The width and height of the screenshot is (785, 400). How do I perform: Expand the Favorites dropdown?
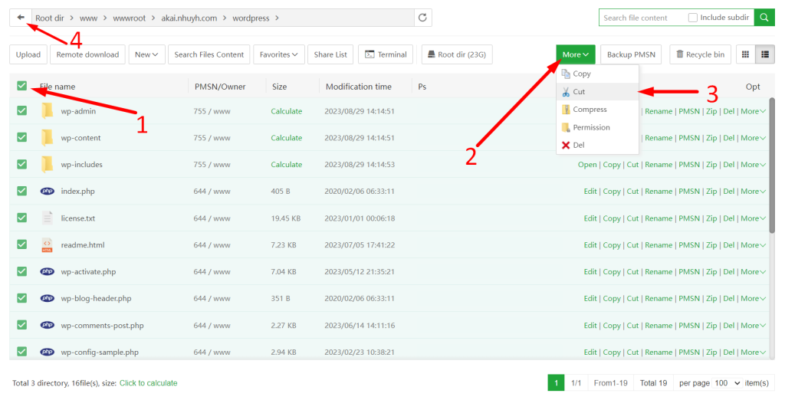pyautogui.click(x=278, y=55)
